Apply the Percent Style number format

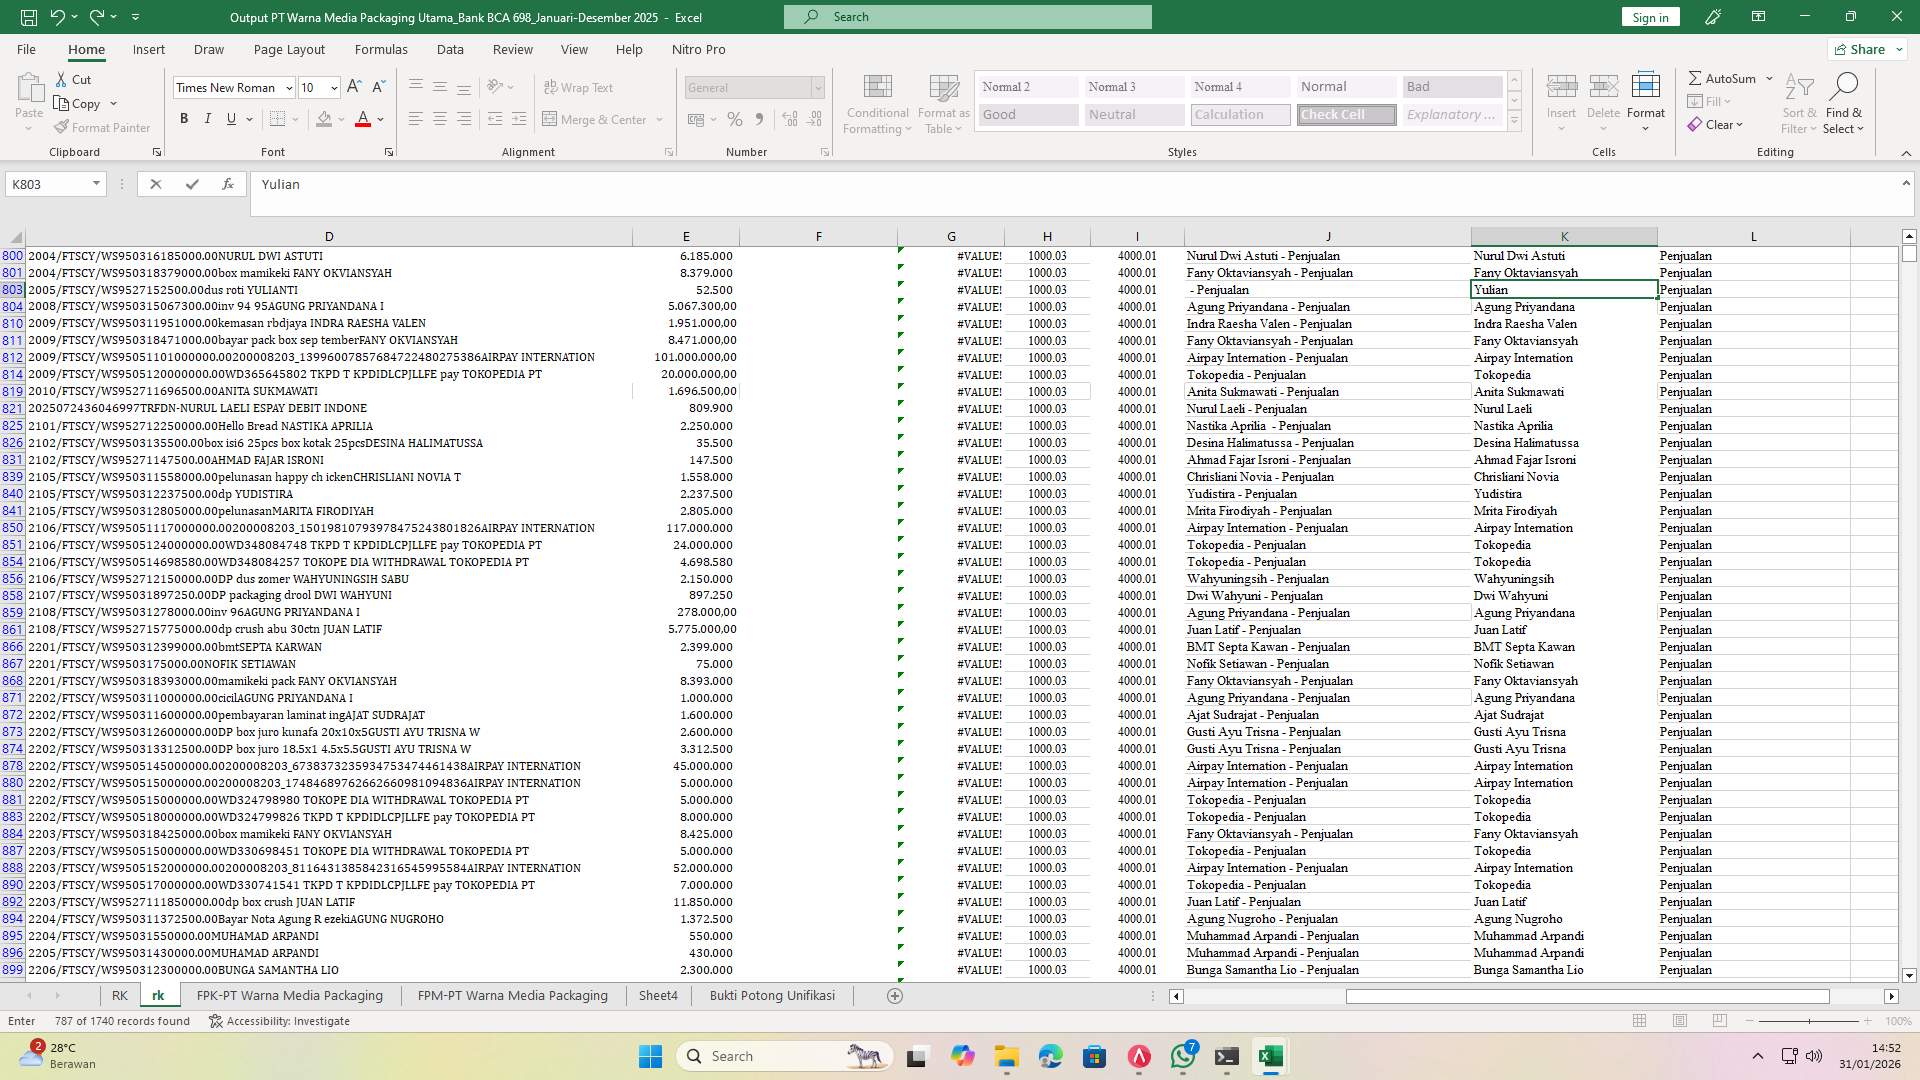point(735,118)
